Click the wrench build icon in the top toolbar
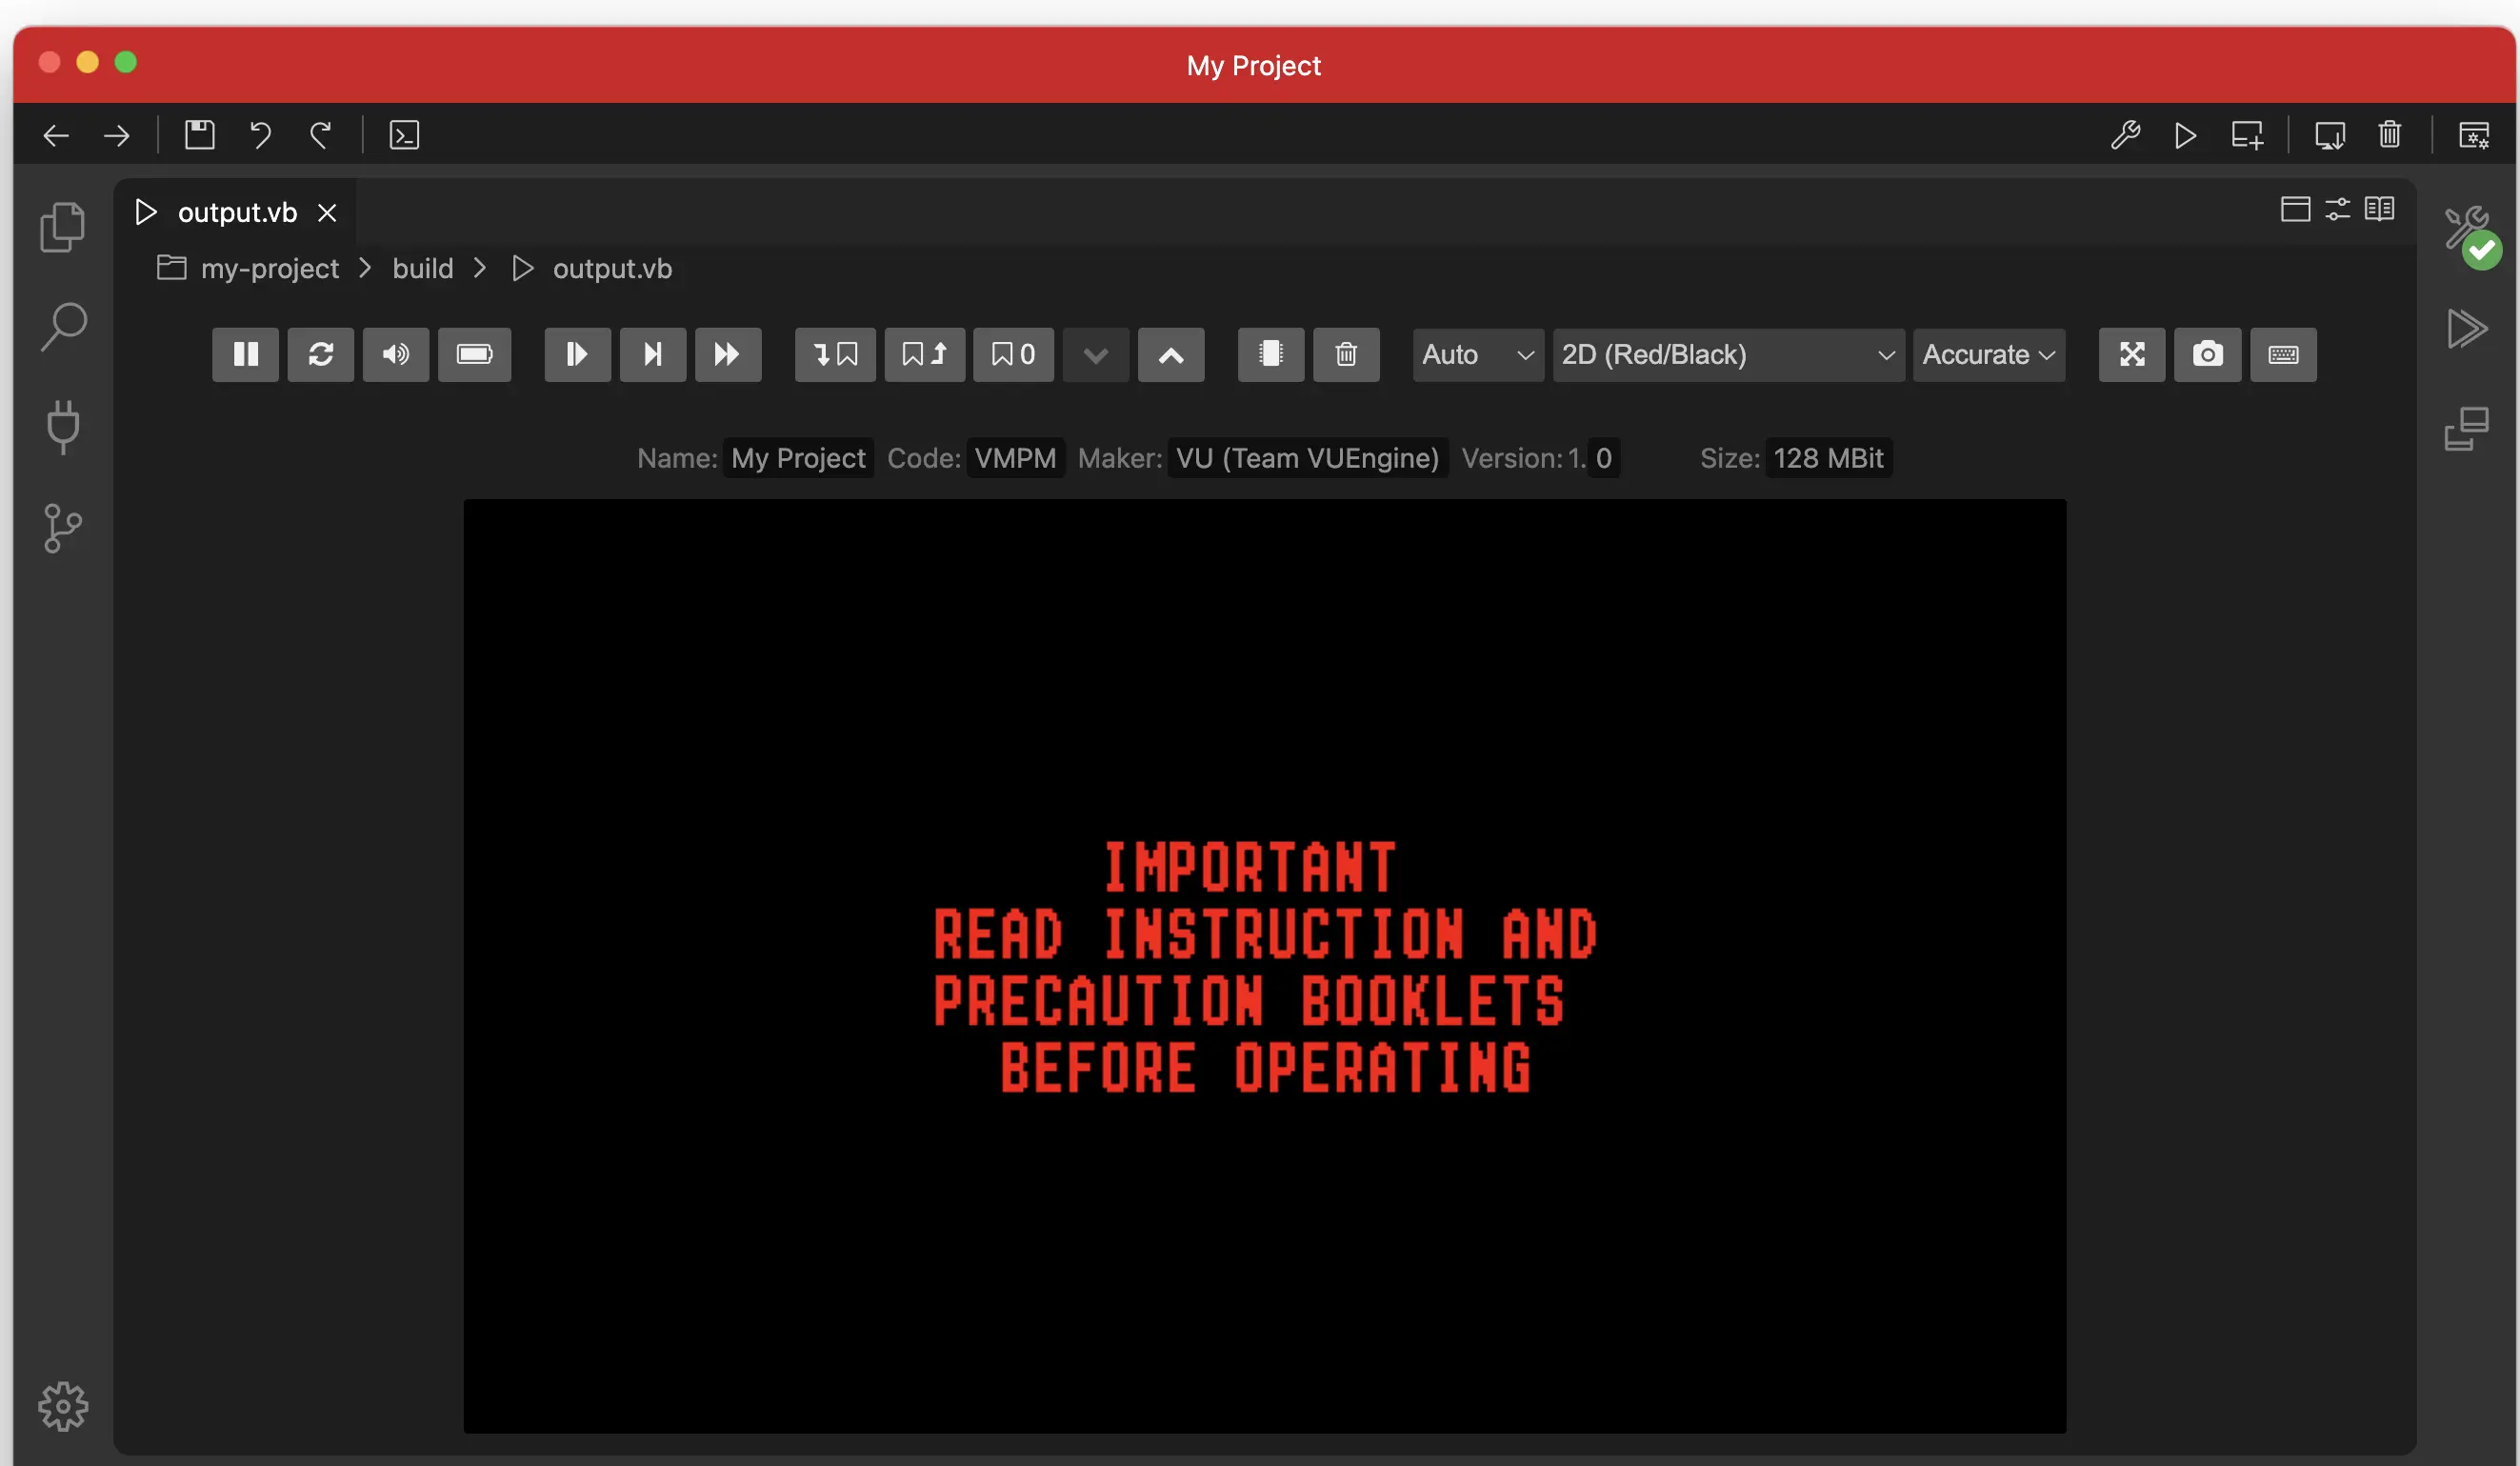Image resolution: width=2520 pixels, height=1466 pixels. [x=2125, y=134]
